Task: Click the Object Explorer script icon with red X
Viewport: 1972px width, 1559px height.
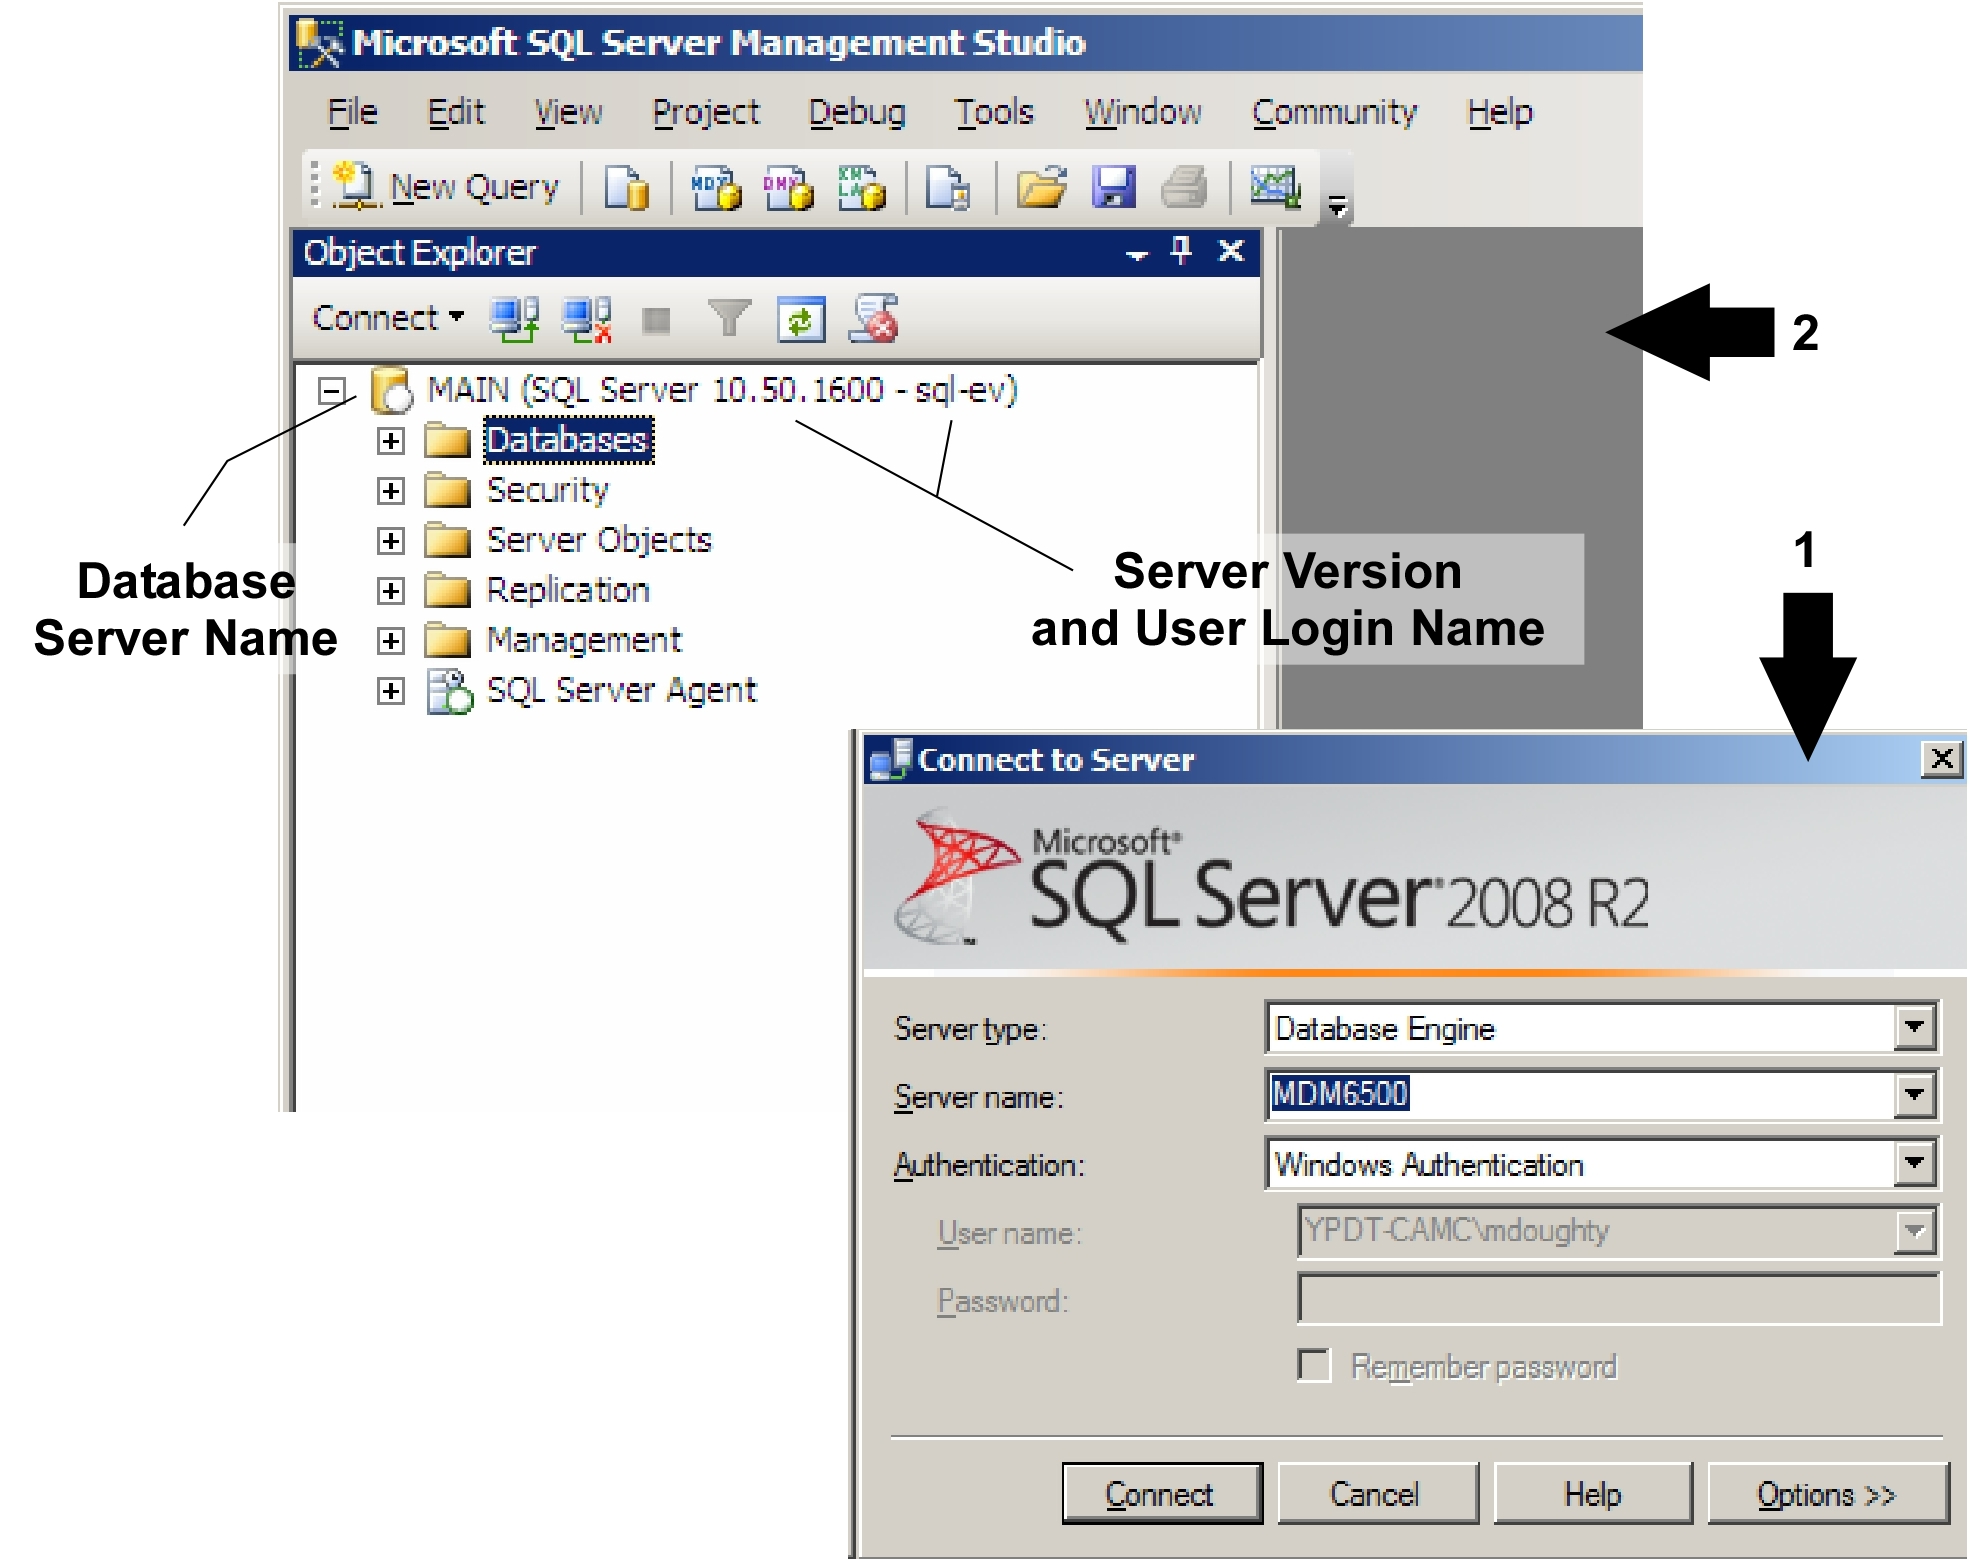Action: pyautogui.click(x=874, y=319)
